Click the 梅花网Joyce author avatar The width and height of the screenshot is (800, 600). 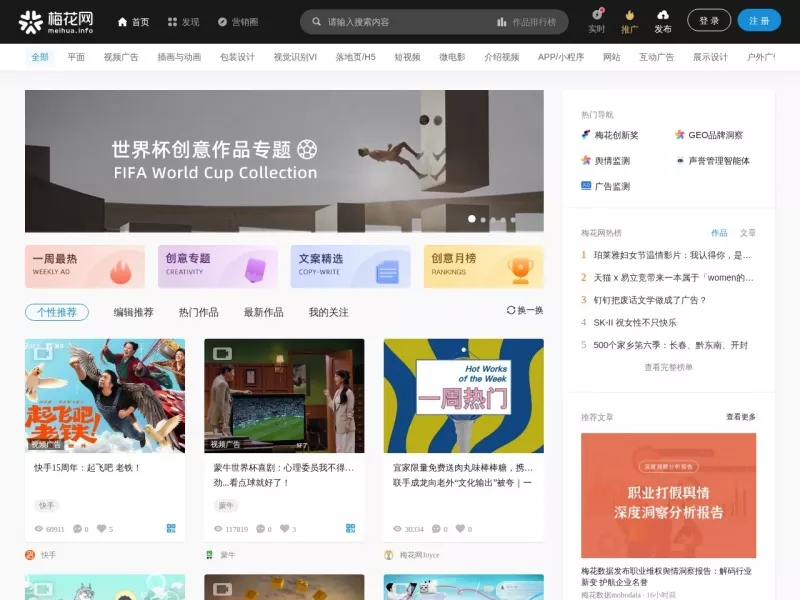(389, 555)
